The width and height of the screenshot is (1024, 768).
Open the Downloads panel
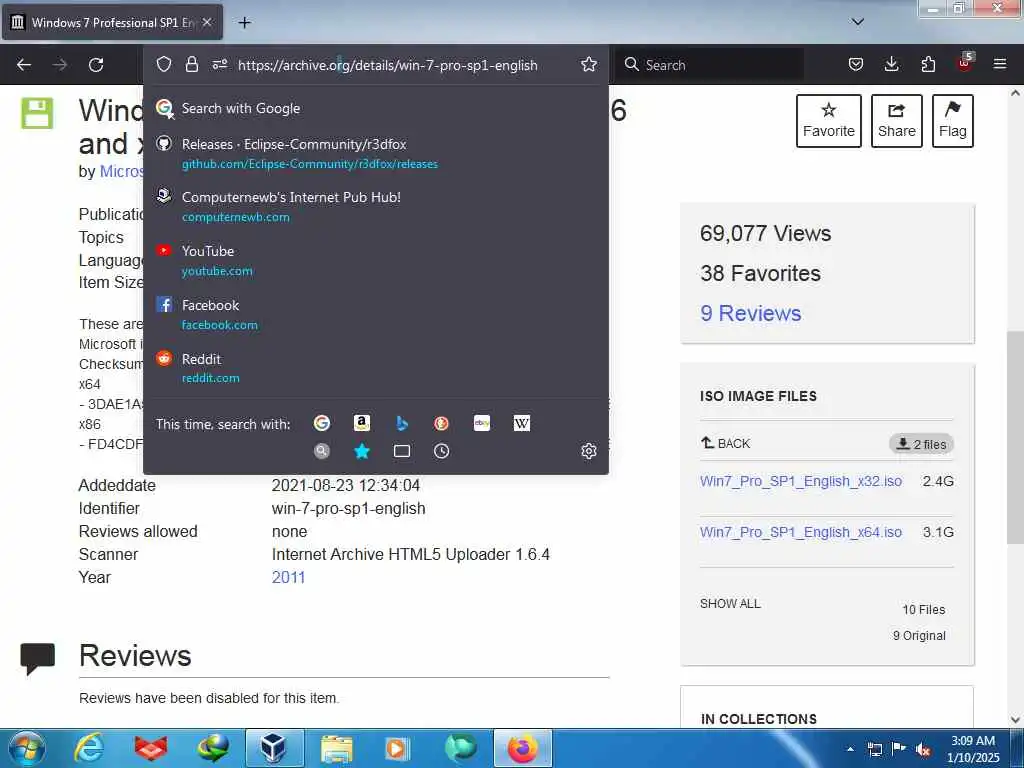pos(891,64)
